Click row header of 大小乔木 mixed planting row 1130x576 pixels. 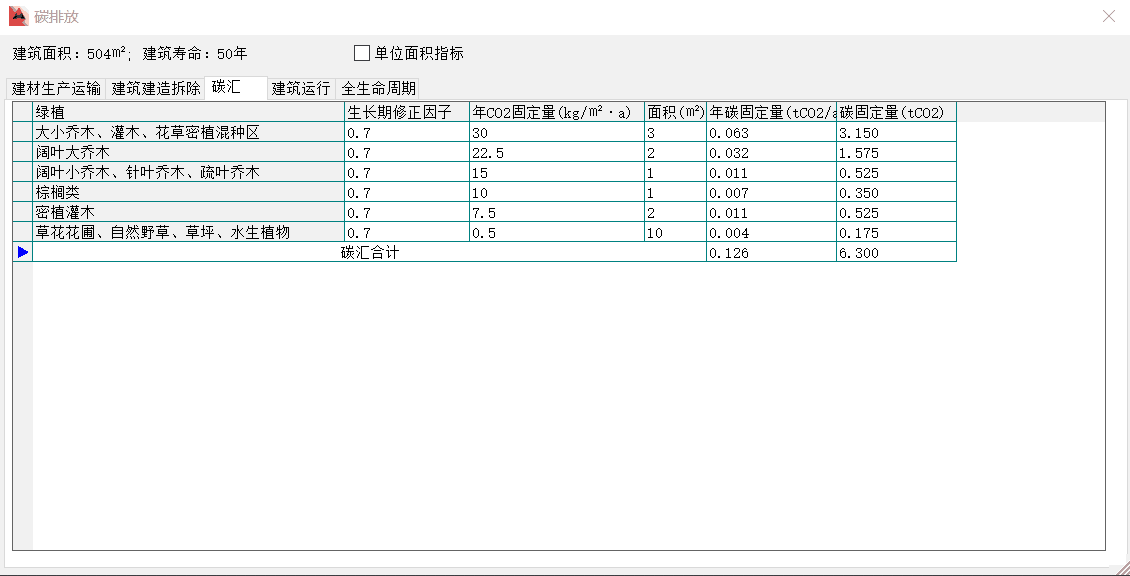[x=22, y=133]
